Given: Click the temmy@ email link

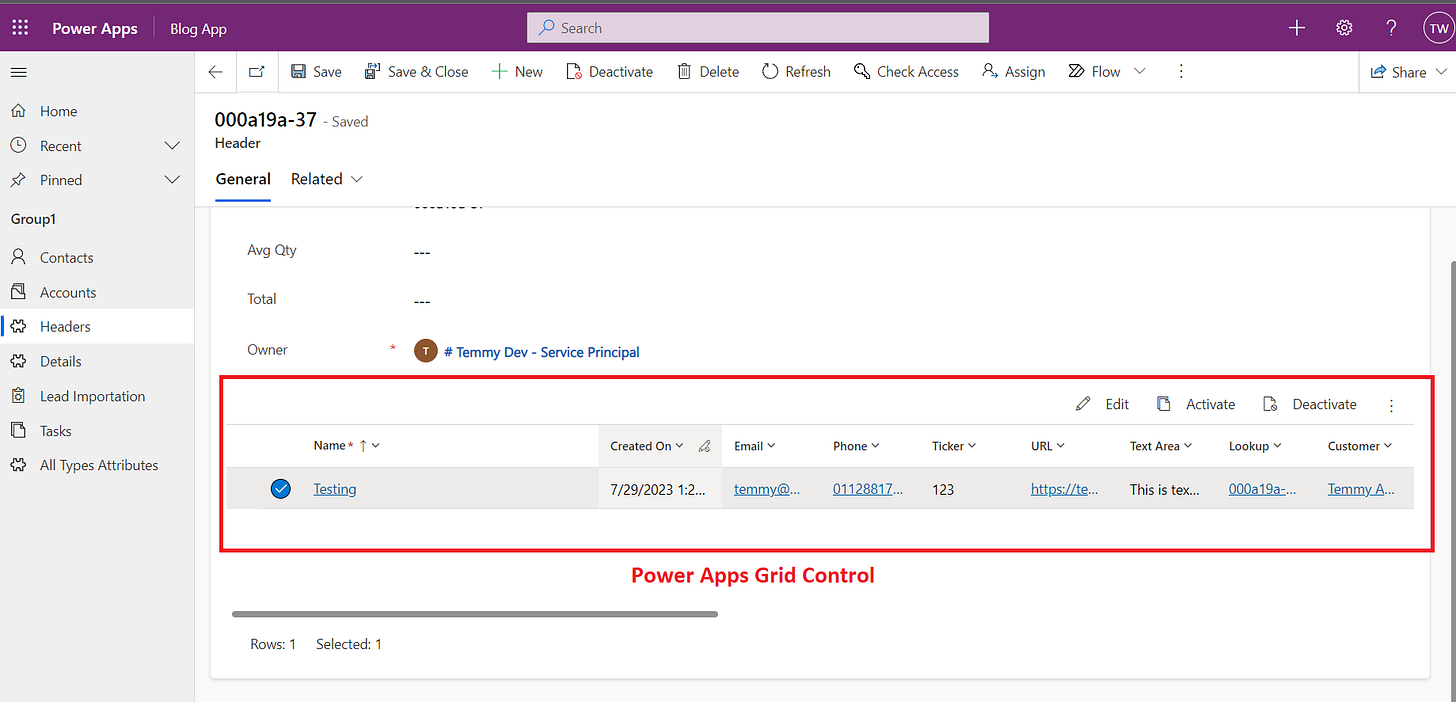Looking at the screenshot, I should pos(767,489).
